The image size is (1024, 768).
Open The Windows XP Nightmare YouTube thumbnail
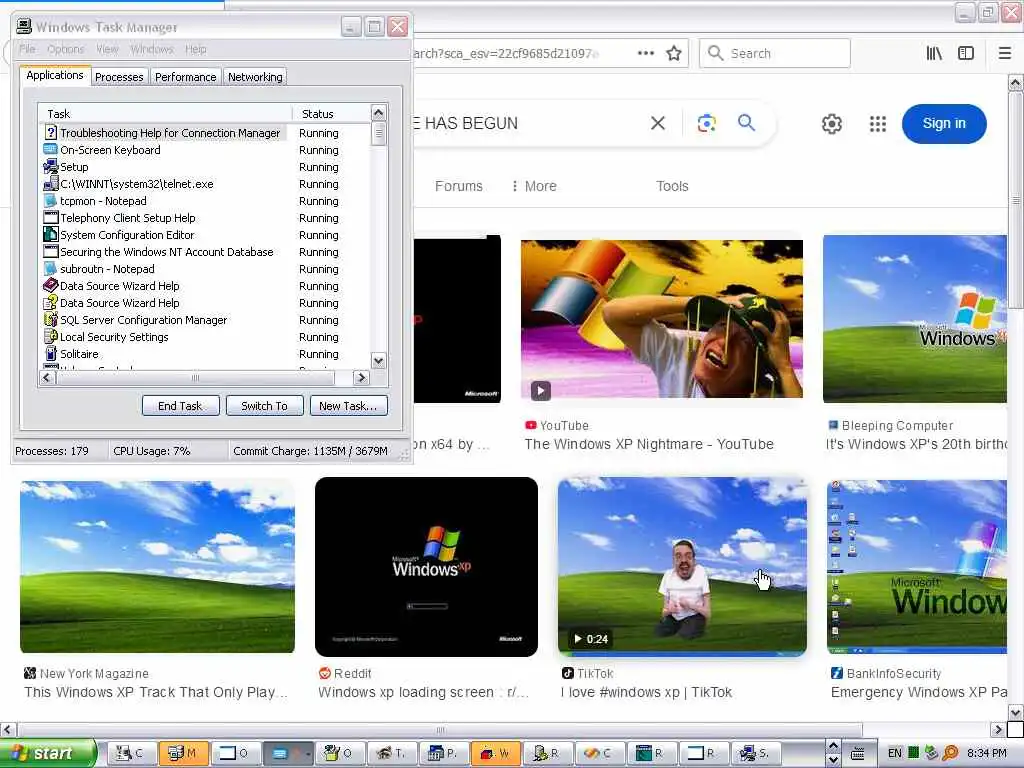[662, 319]
